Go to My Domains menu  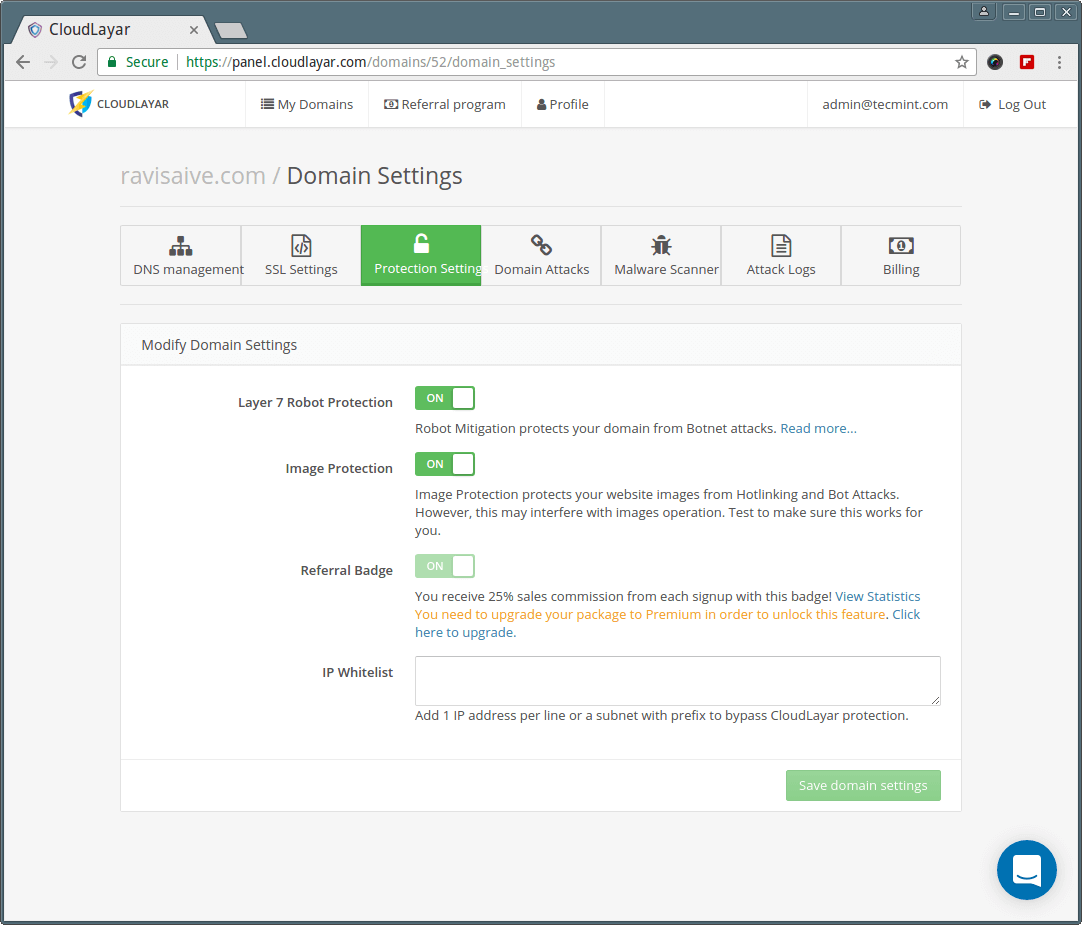307,104
